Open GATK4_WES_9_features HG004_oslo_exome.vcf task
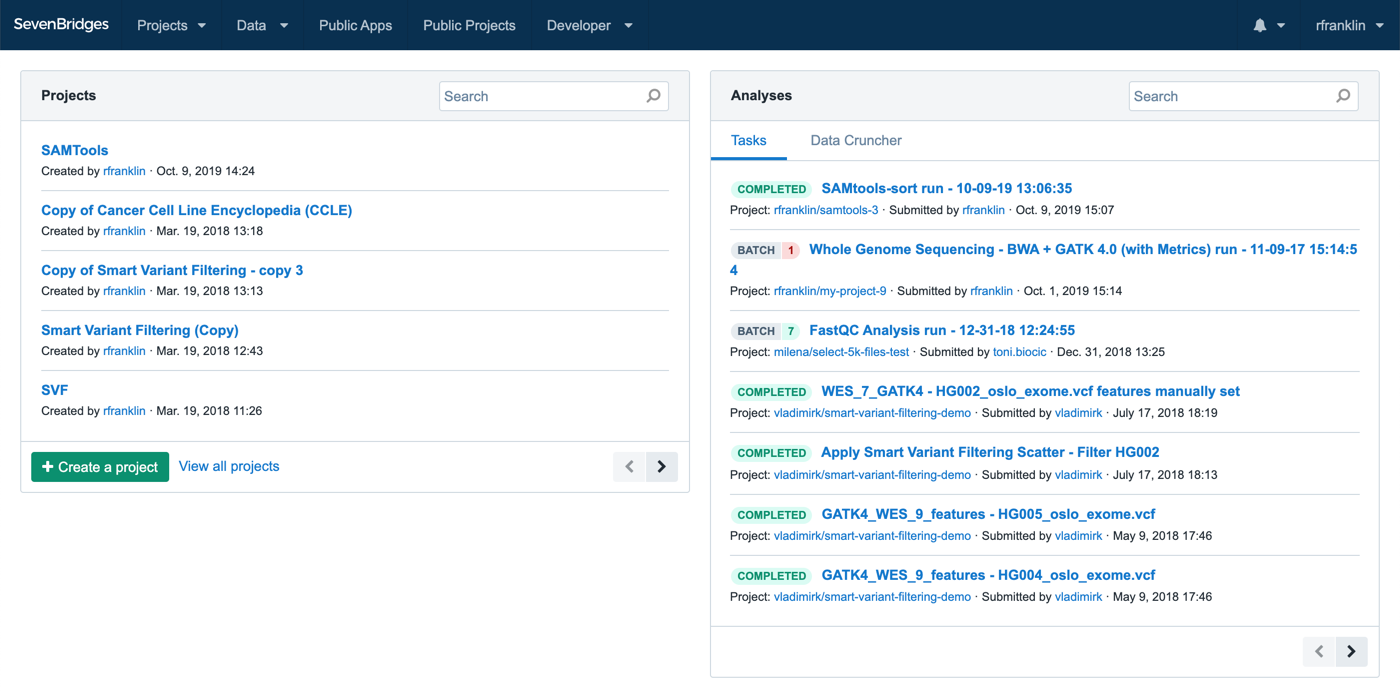This screenshot has height=691, width=1400. 988,575
